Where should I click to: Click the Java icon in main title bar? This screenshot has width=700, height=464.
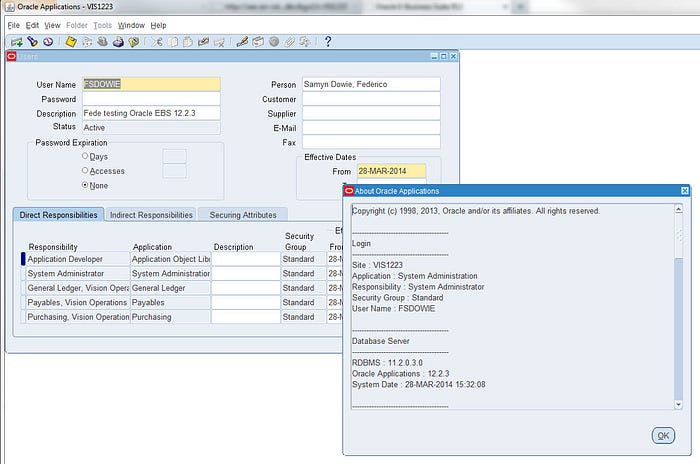9,7
